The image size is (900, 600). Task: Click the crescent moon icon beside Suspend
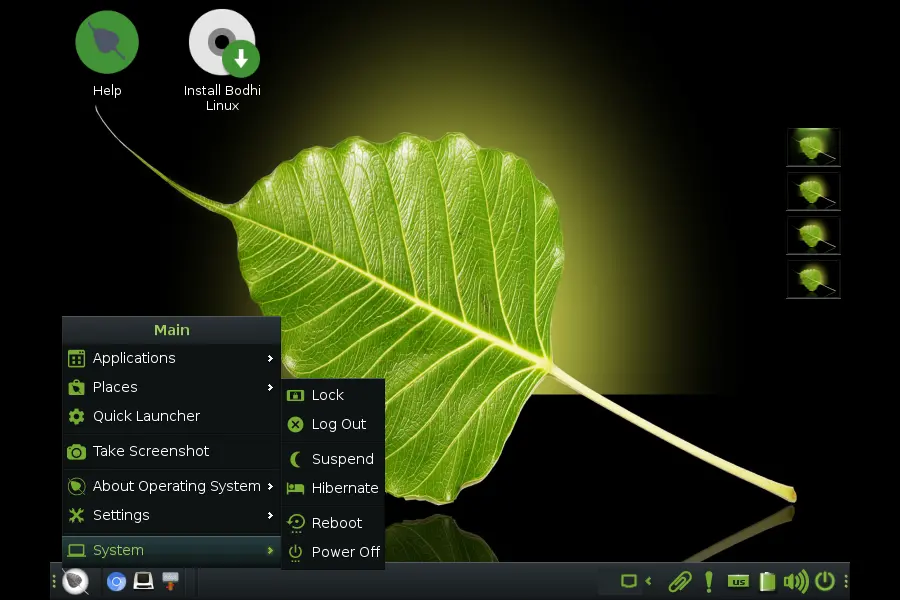(295, 459)
